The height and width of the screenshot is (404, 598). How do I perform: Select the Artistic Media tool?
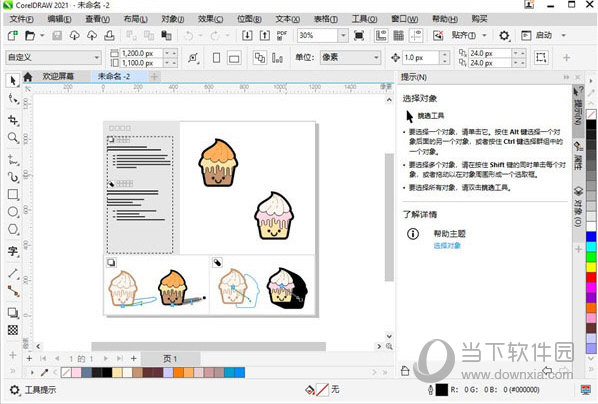point(13,177)
